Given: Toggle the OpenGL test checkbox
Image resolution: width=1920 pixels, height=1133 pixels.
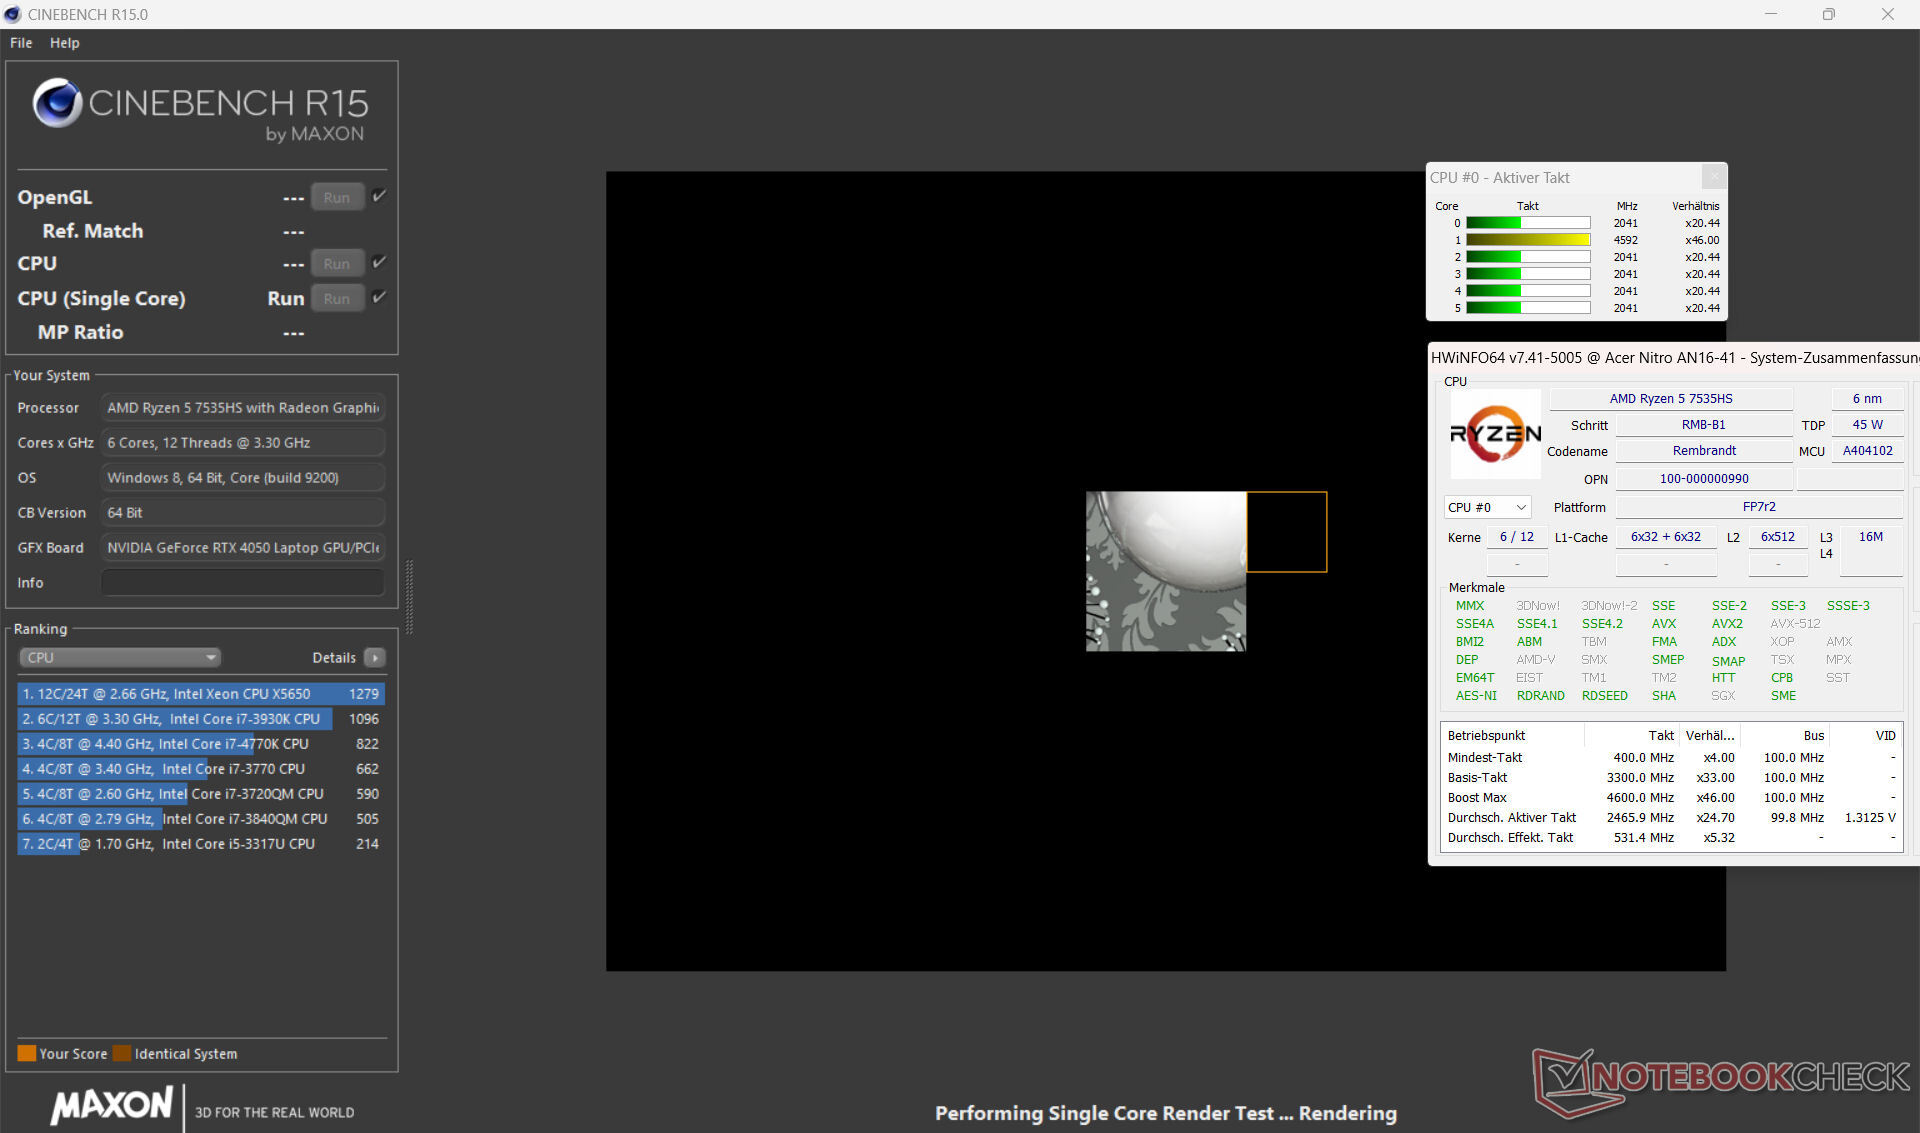Looking at the screenshot, I should pos(379,196).
